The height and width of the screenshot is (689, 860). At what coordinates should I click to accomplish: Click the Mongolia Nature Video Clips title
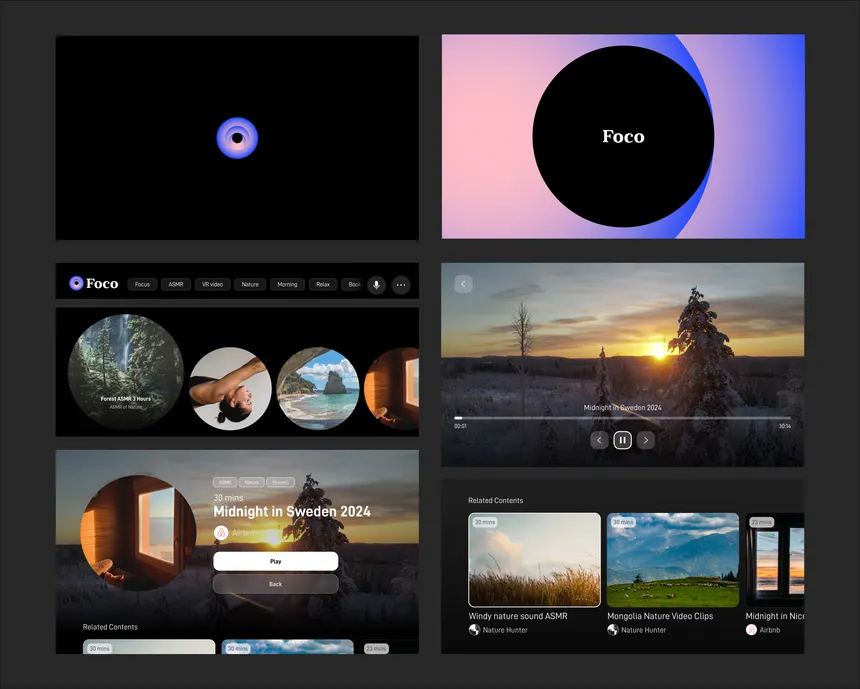pos(660,616)
